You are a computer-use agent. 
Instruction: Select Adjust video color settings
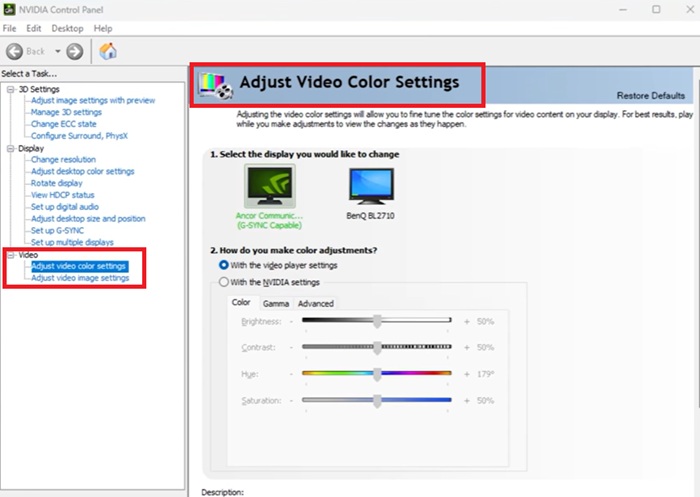[x=79, y=266]
